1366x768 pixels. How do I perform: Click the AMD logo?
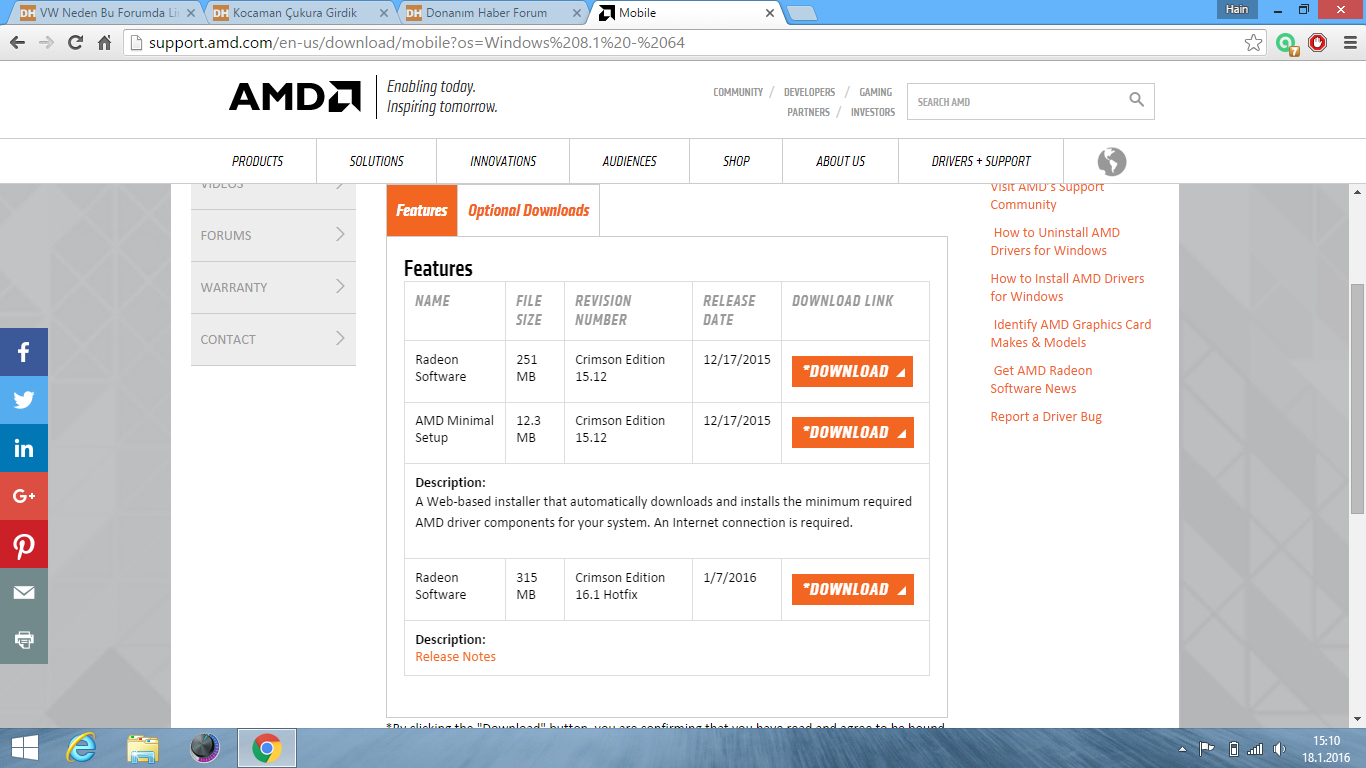pos(295,96)
